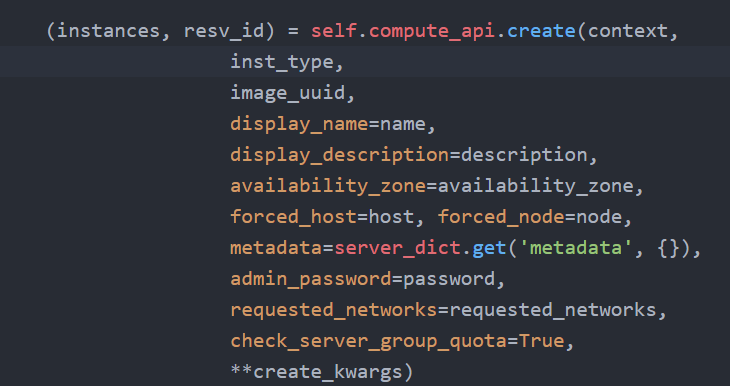Click 'server_dict' in metadata line

click(x=398, y=248)
